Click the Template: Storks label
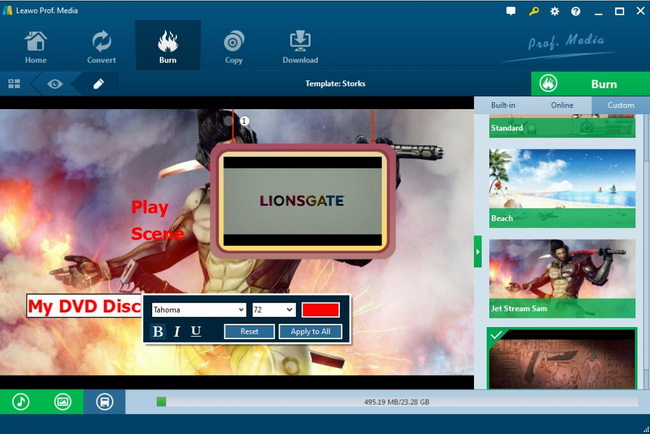650x434 pixels. [335, 84]
